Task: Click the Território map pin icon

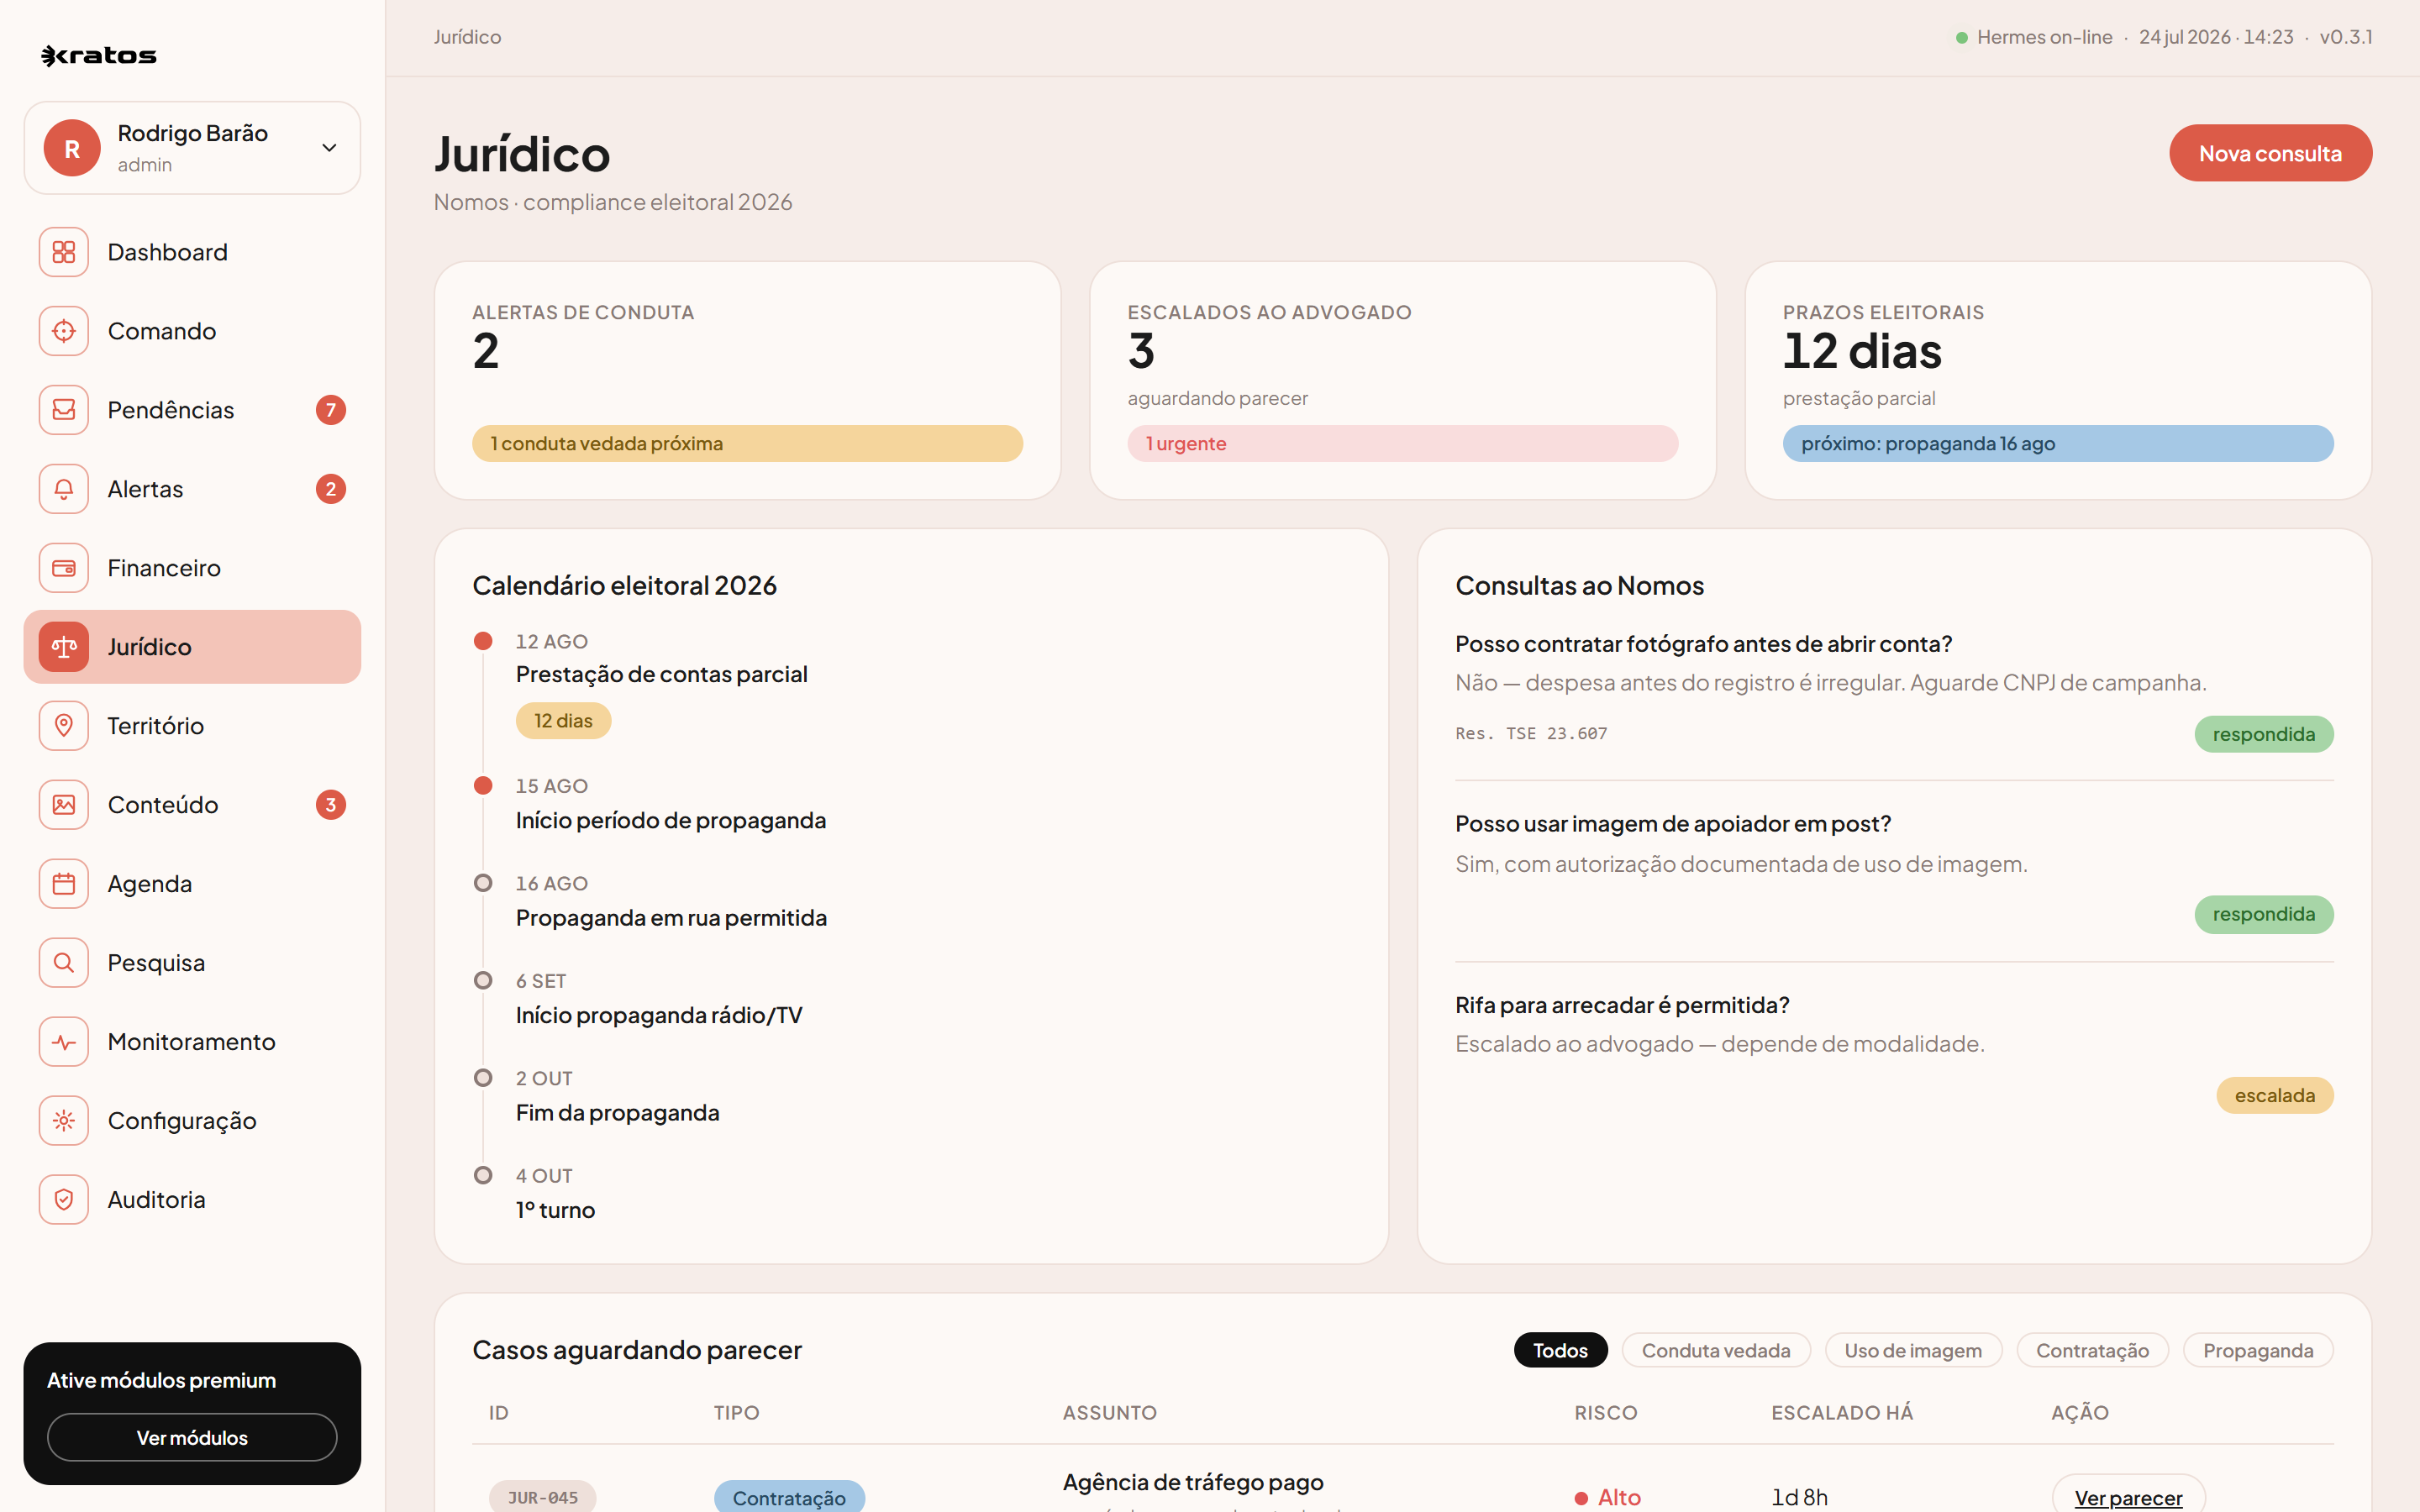Action: [x=64, y=726]
